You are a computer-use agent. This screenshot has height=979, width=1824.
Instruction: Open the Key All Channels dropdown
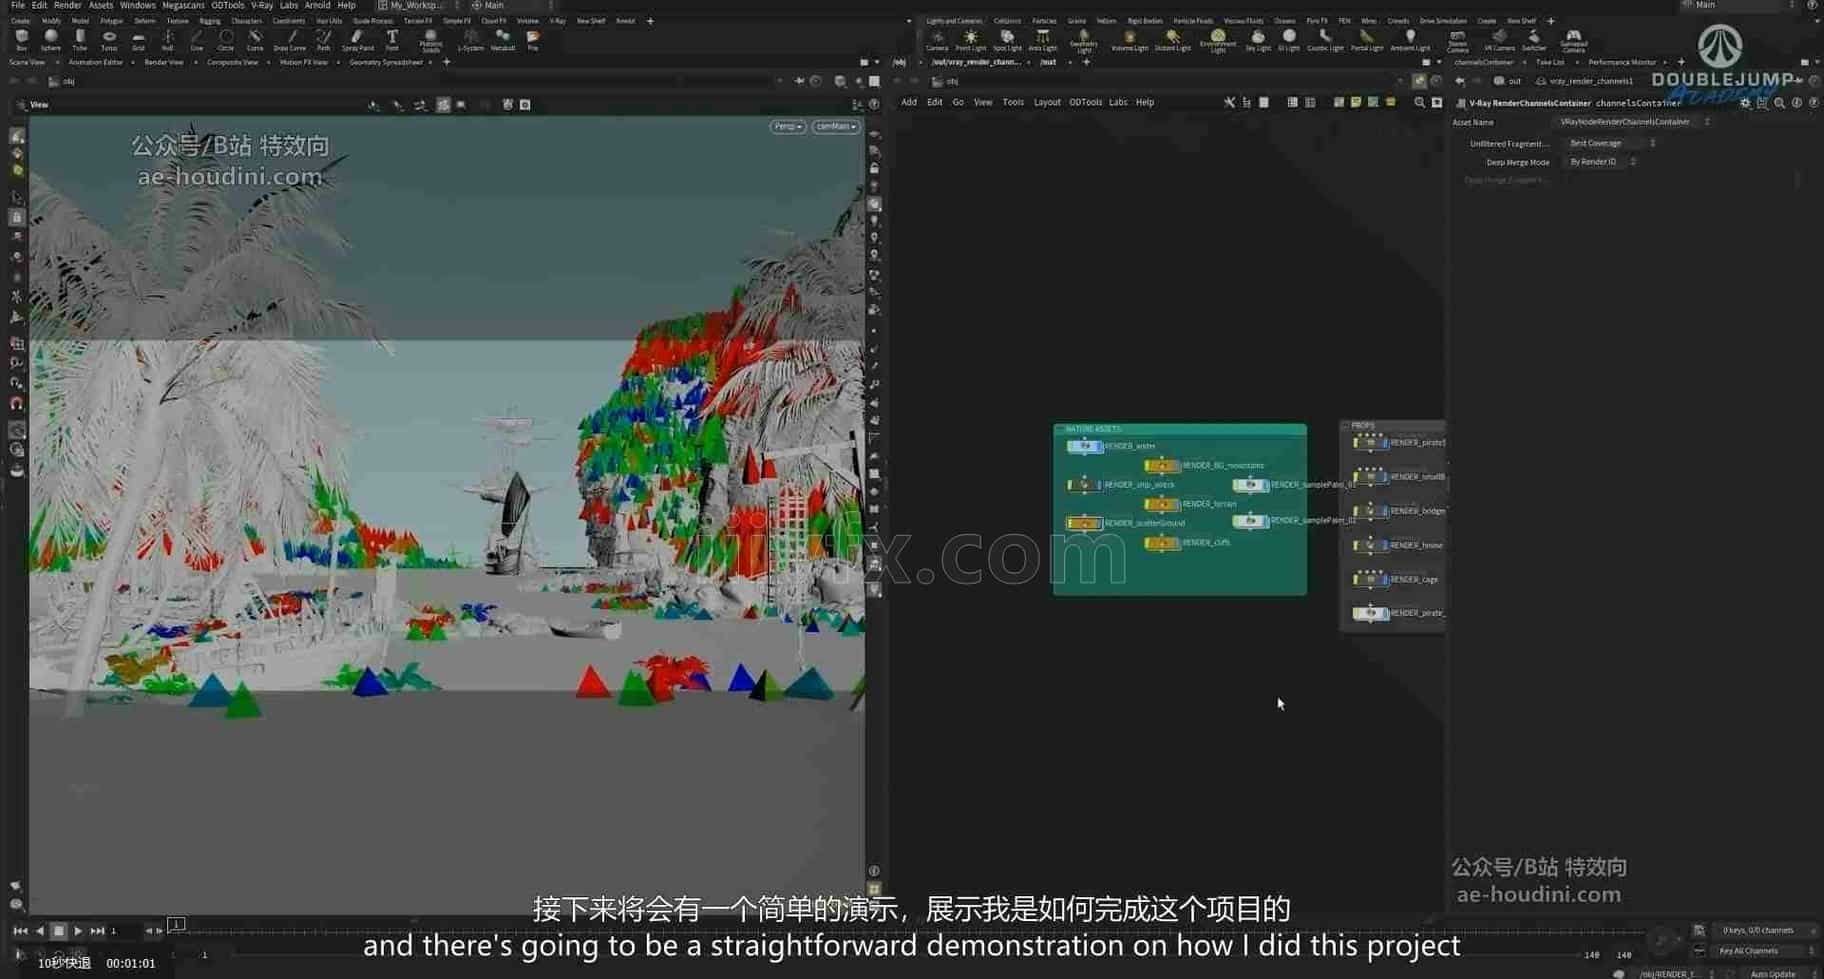[1764, 951]
